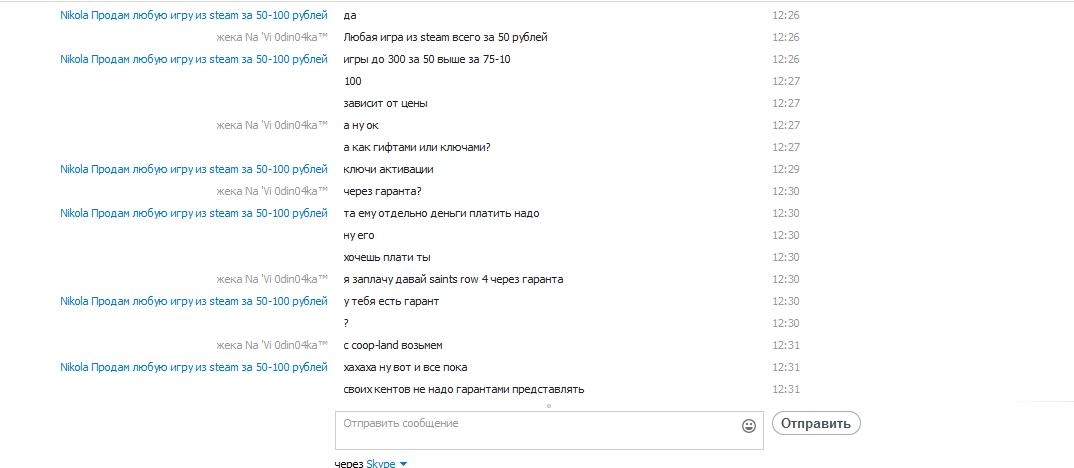Select the saints row 4 message

pos(453,280)
